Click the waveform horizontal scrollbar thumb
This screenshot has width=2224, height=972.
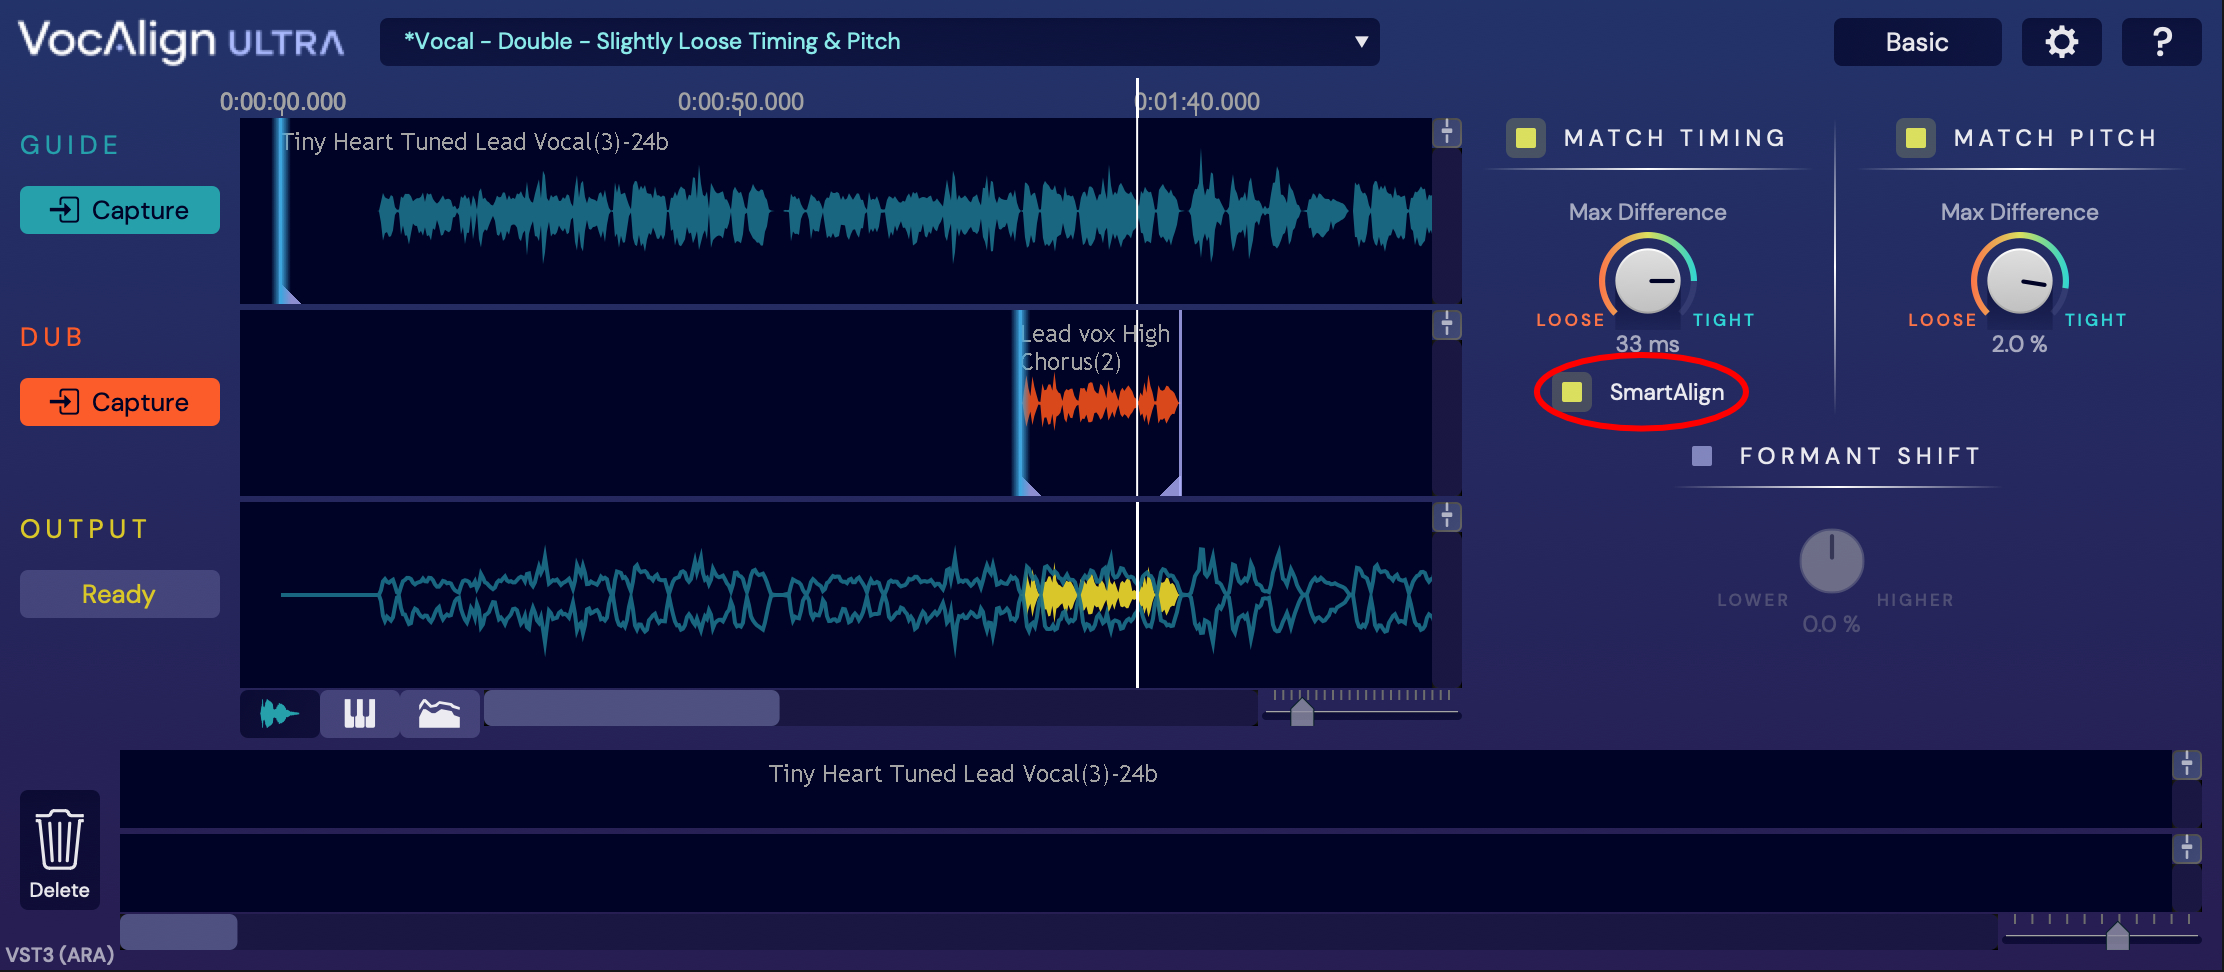click(631, 708)
